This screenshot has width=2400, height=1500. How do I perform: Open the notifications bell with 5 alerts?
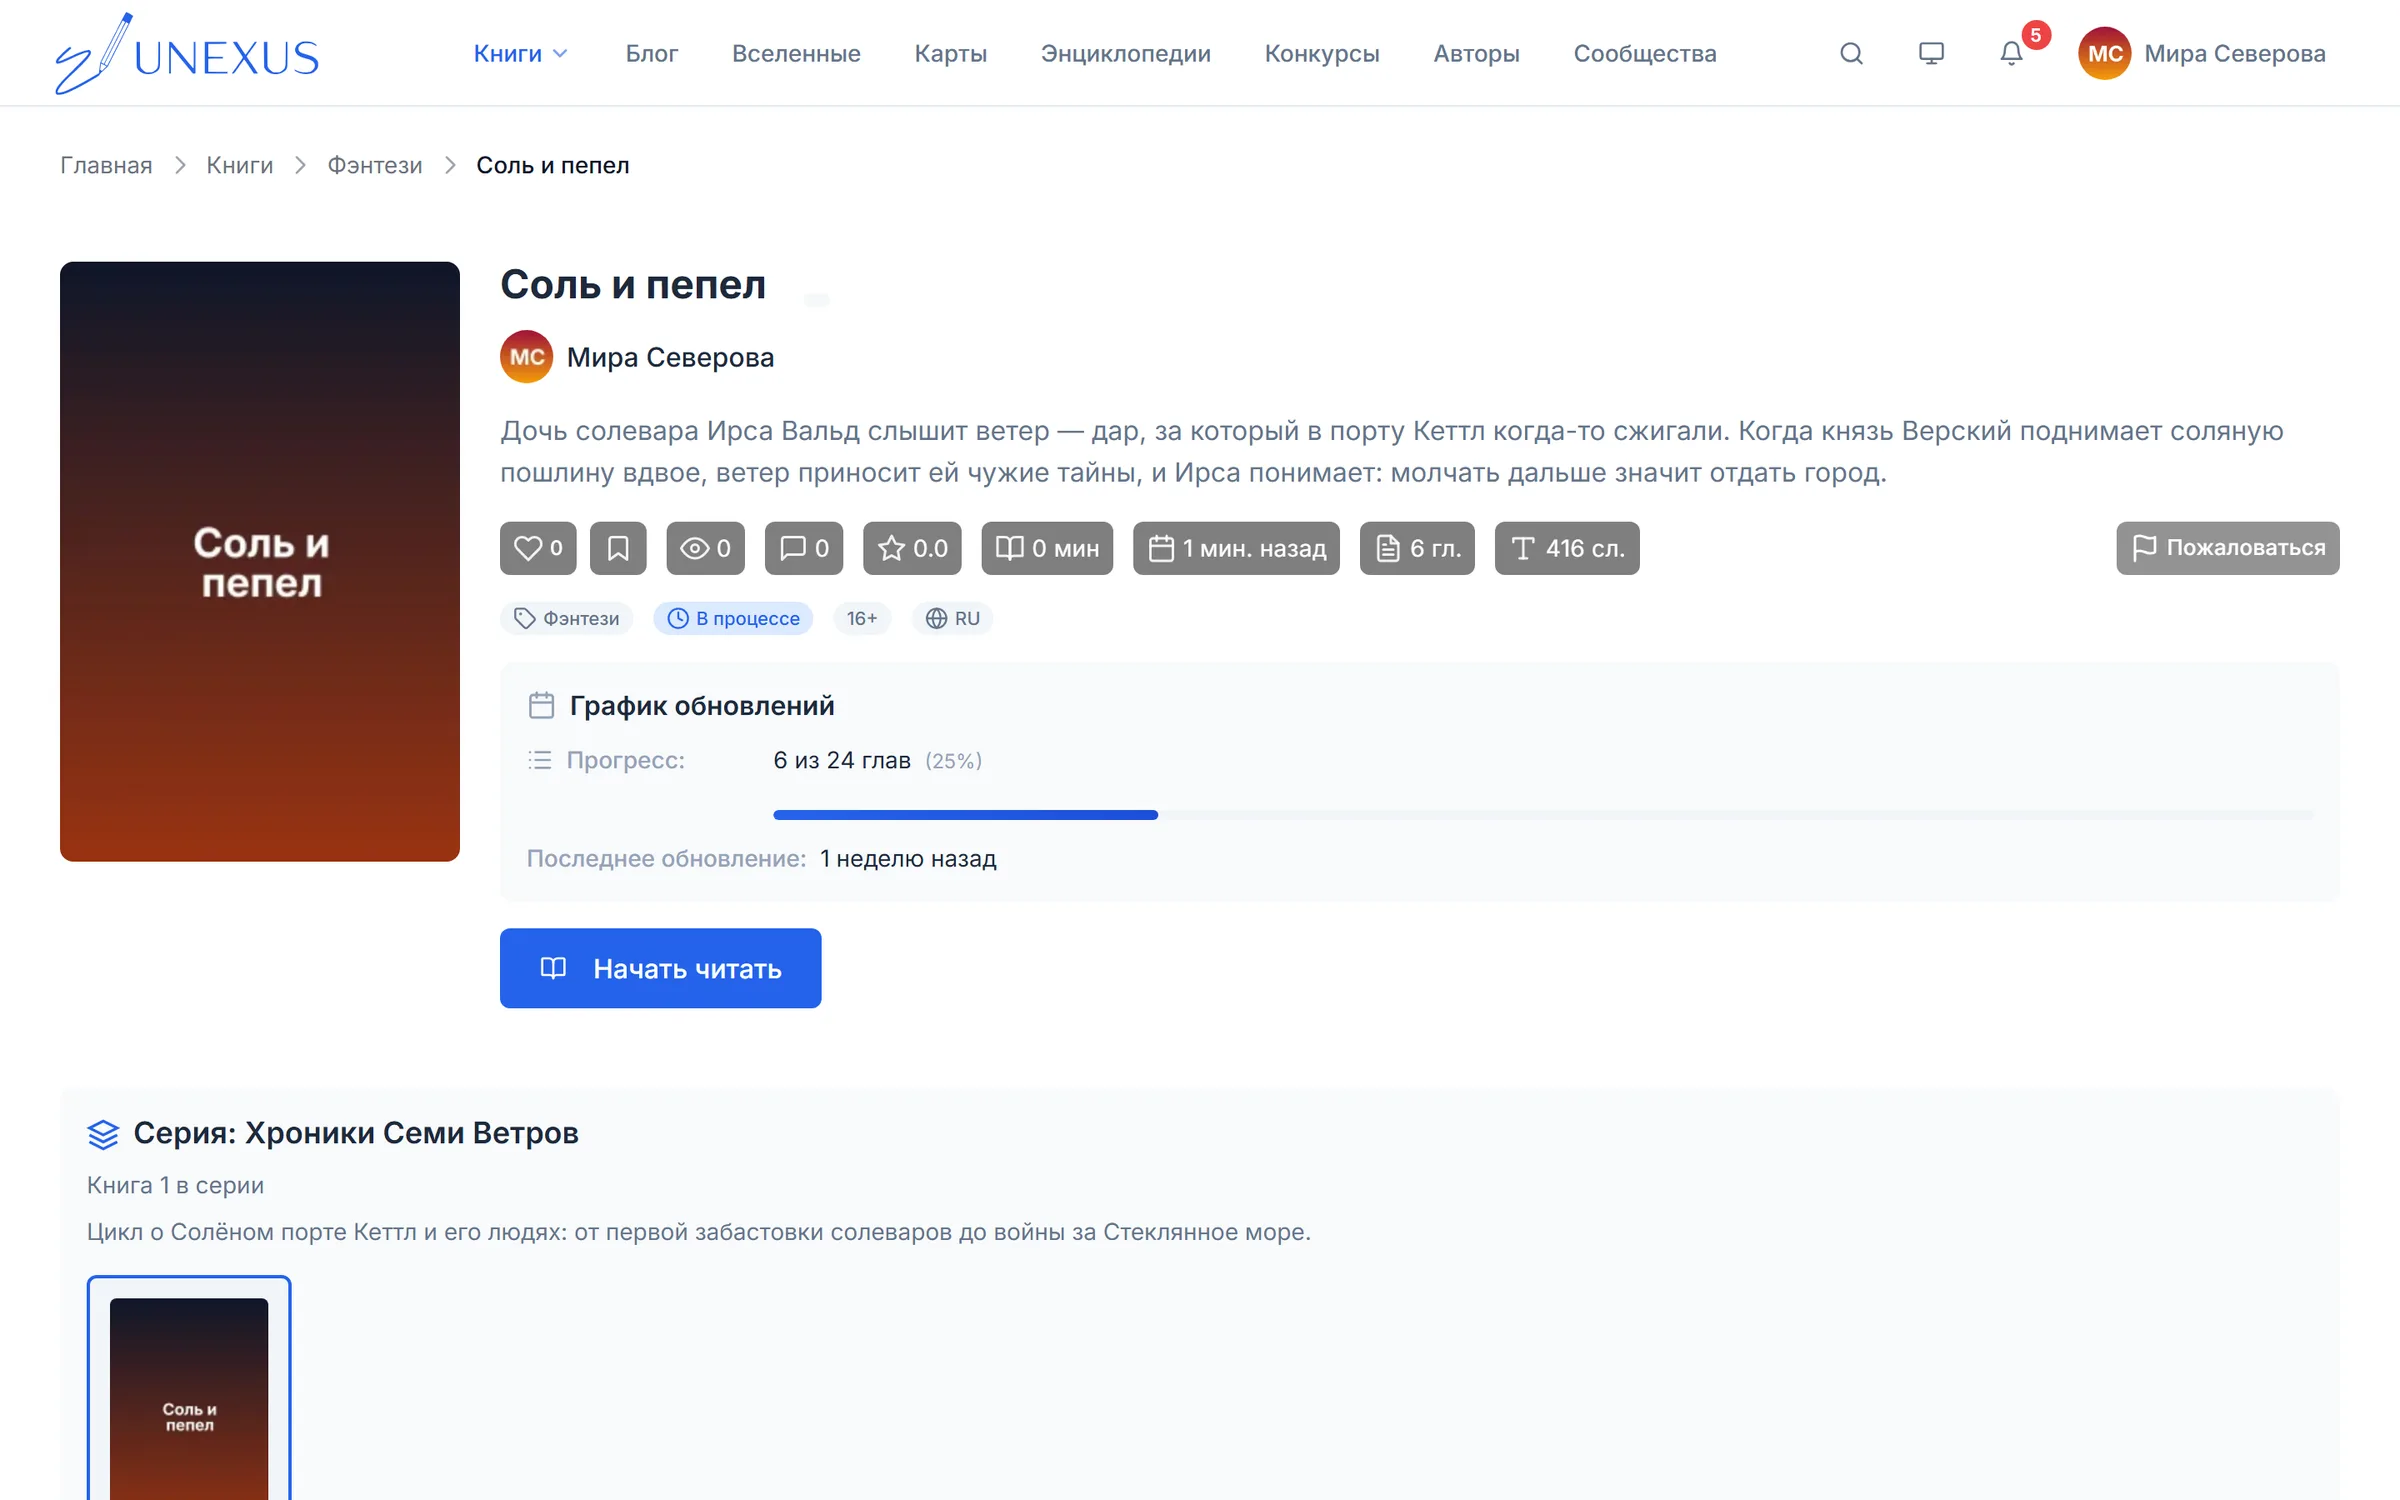coord(2012,53)
